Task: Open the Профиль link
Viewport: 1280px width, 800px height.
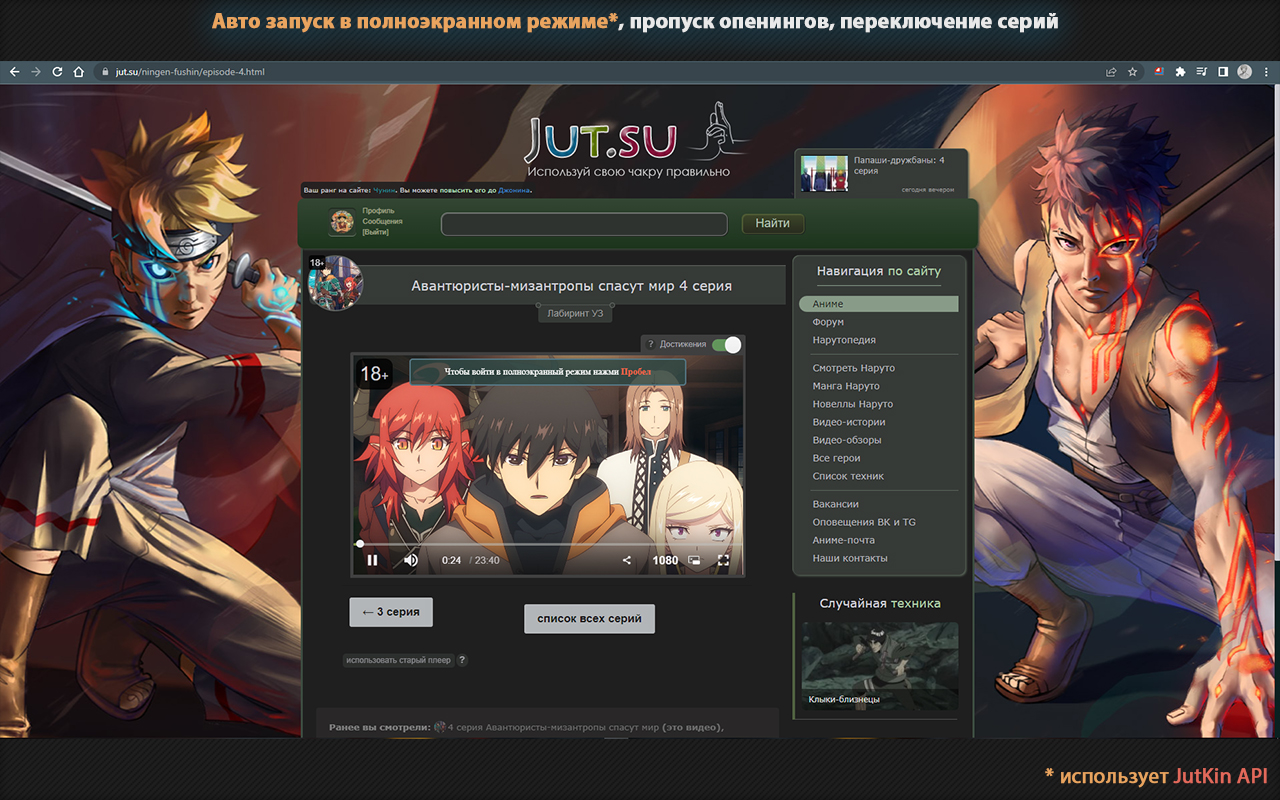Action: click(378, 211)
